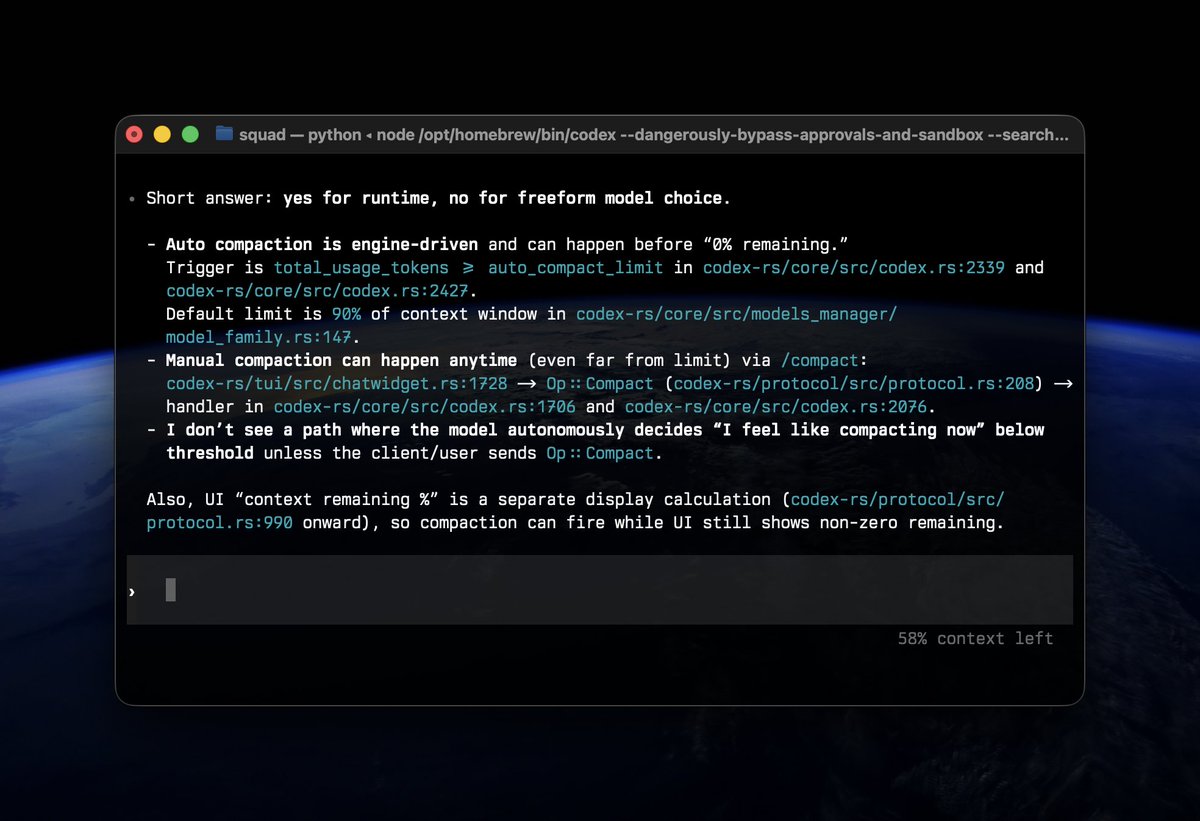The width and height of the screenshot is (1200, 821).
Task: Click Op::Compact right after chatwidget.rs arrow
Action: 600,383
